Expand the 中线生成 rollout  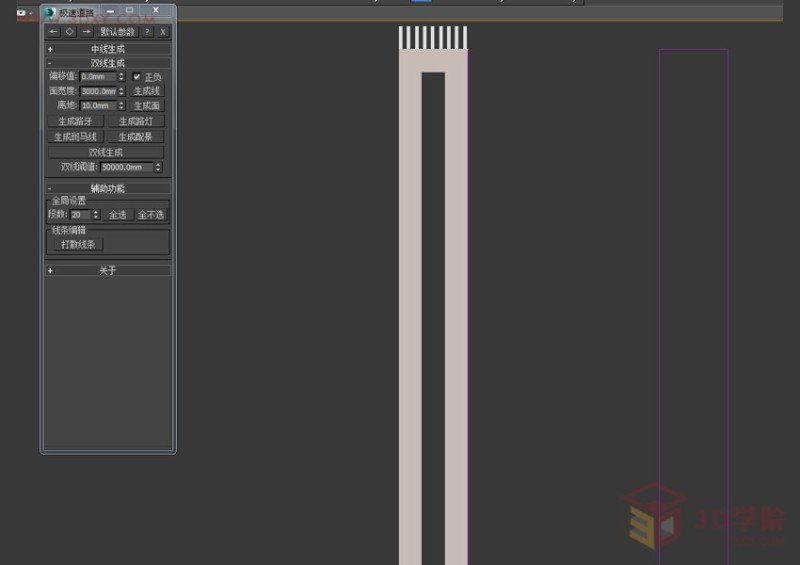pos(108,49)
